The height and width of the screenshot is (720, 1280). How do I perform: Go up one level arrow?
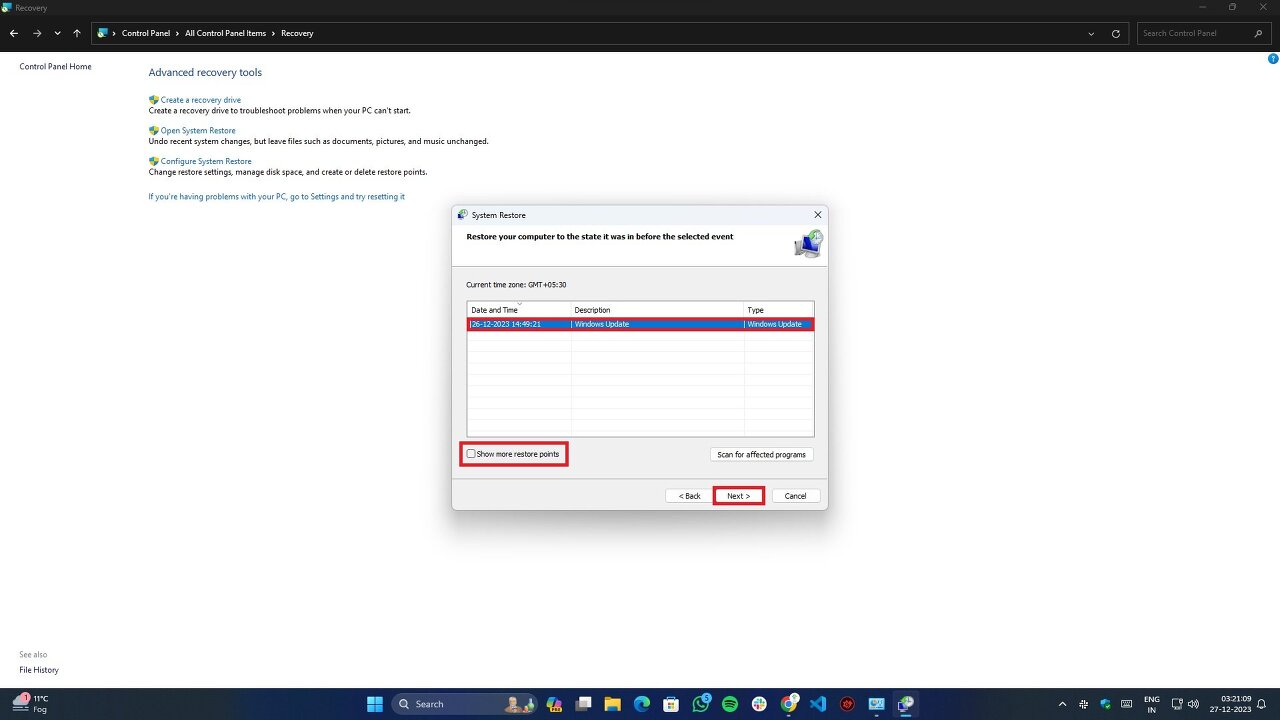[77, 33]
